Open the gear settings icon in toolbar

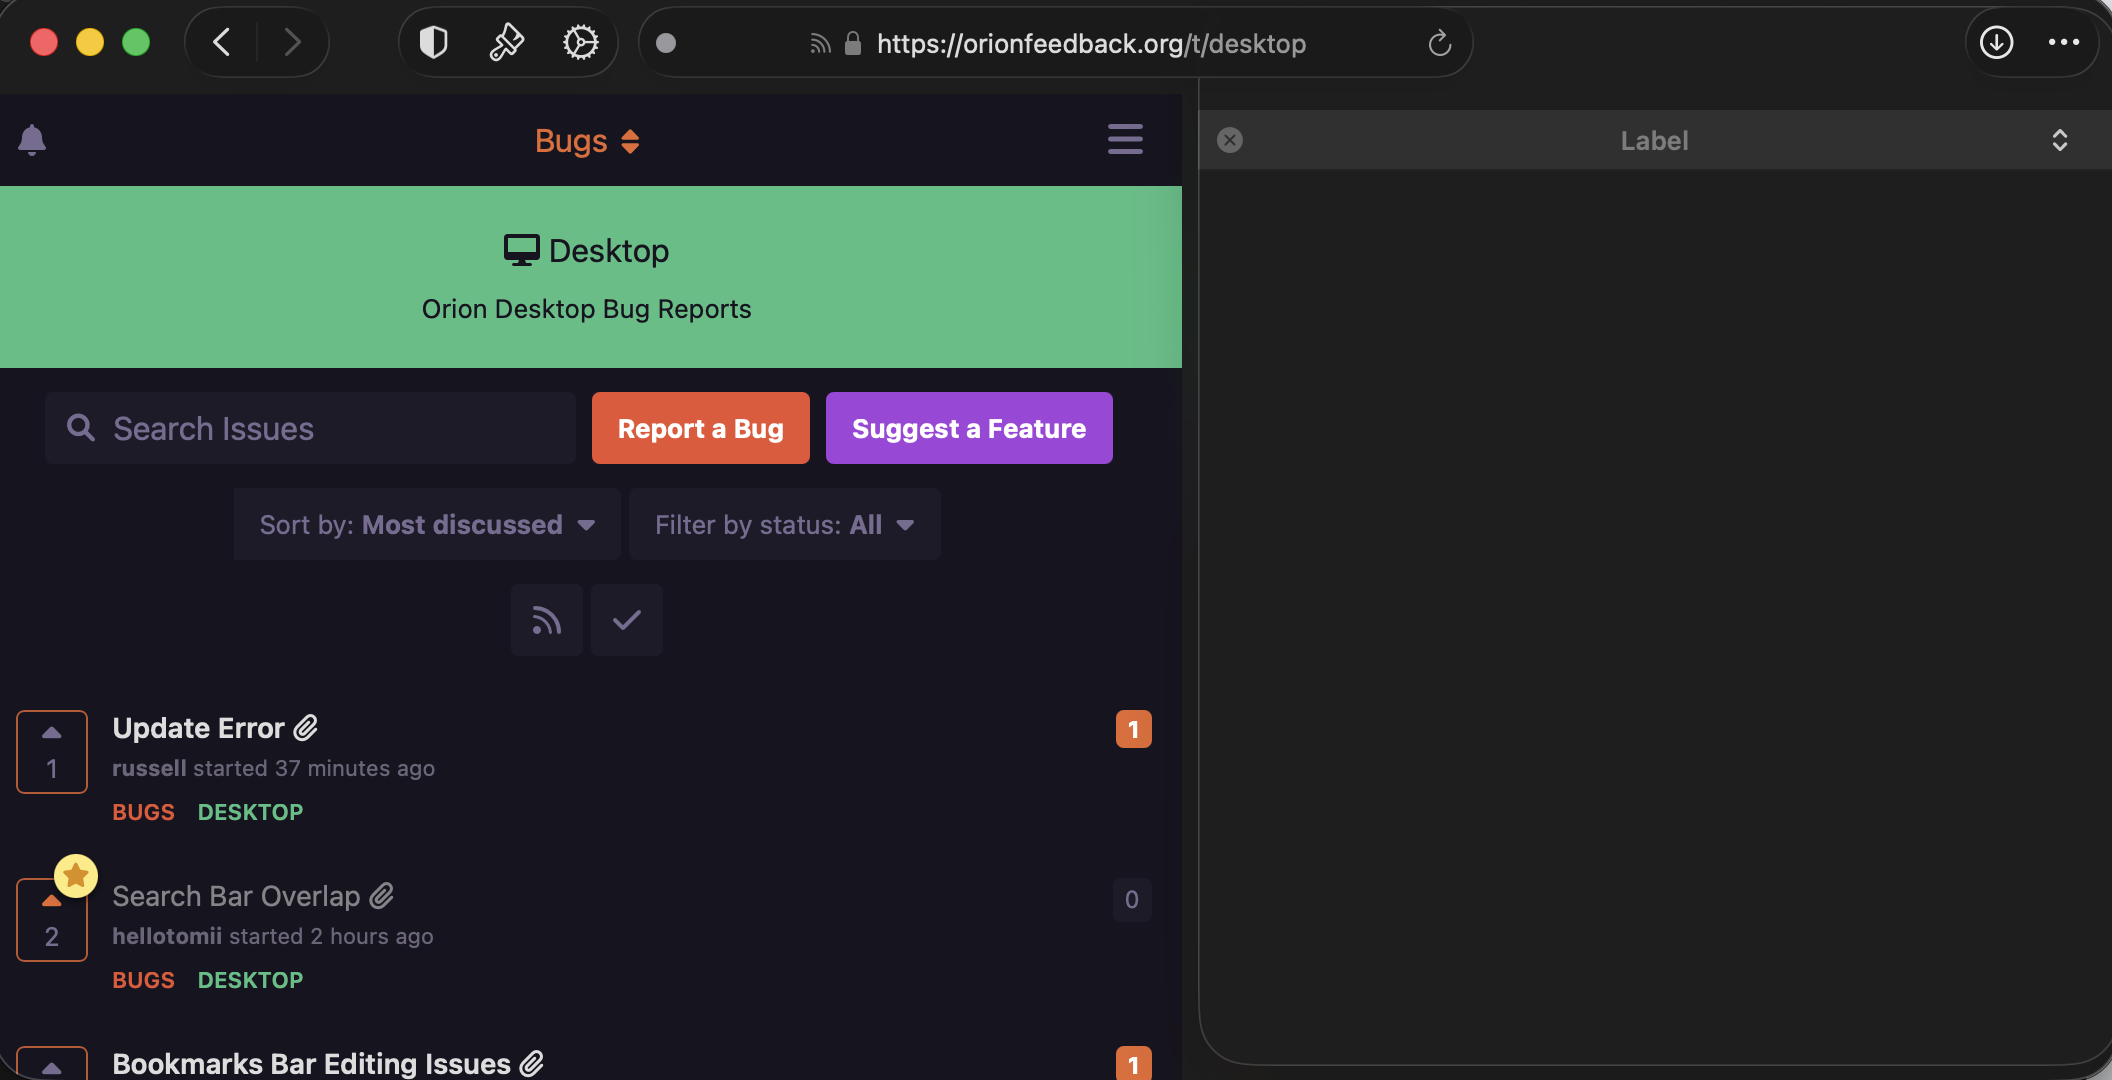(580, 43)
